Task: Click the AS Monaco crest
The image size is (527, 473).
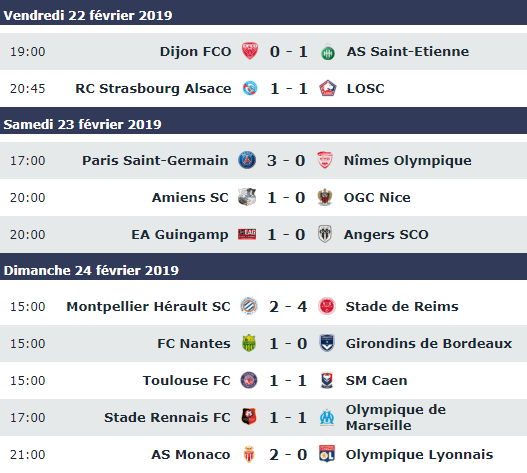Action: click(x=249, y=454)
